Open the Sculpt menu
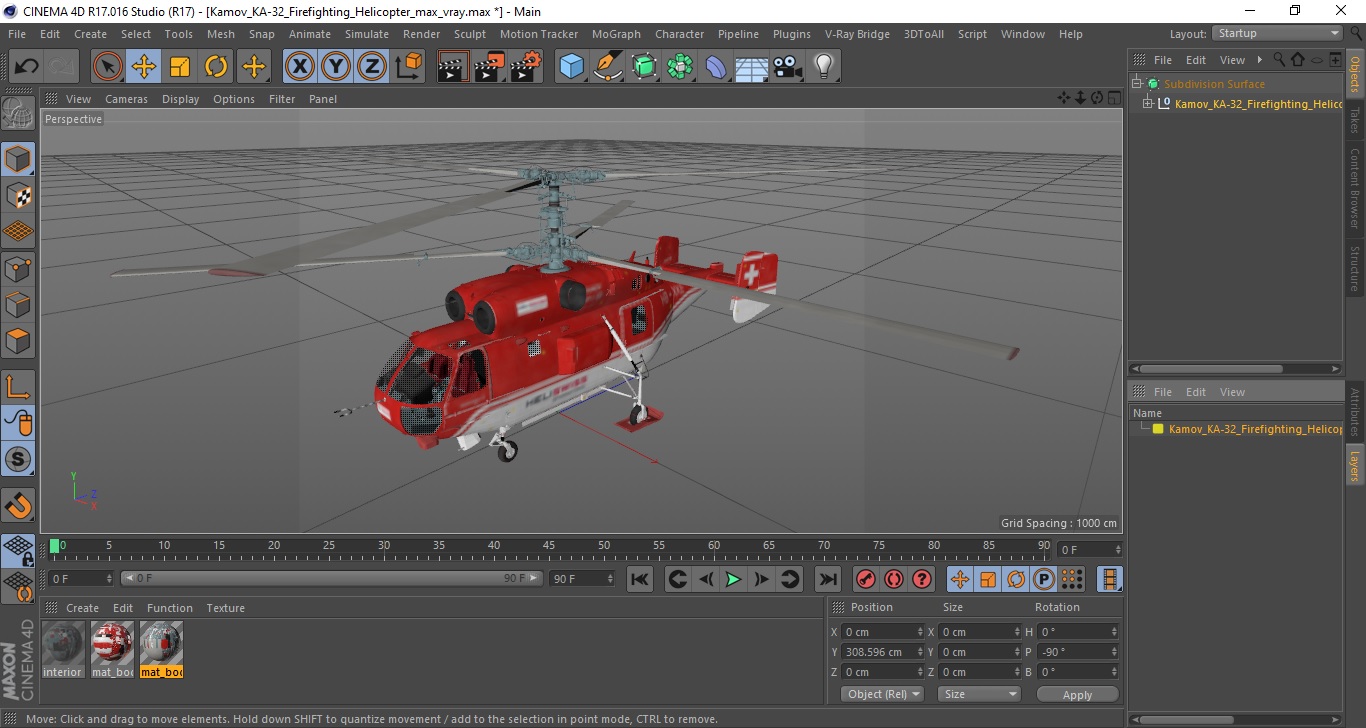Viewport: 1366px width, 728px height. click(470, 34)
